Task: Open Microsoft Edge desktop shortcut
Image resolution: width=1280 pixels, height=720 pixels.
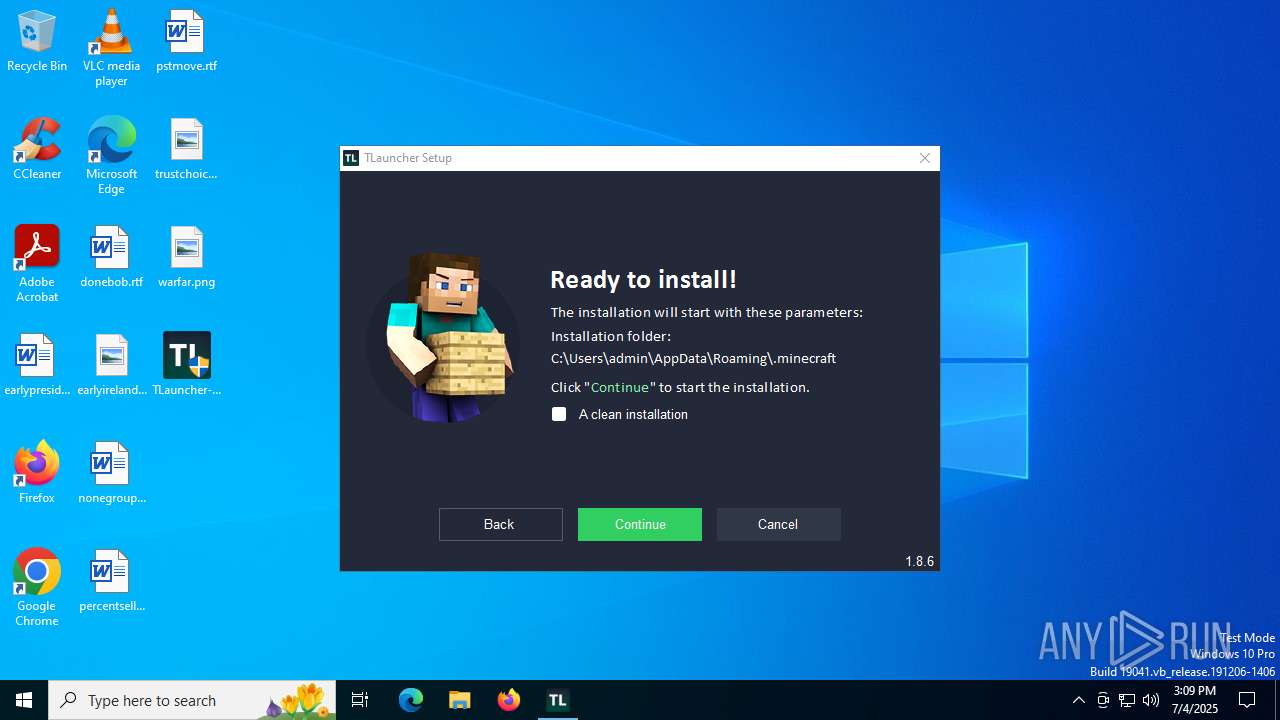Action: tap(111, 155)
